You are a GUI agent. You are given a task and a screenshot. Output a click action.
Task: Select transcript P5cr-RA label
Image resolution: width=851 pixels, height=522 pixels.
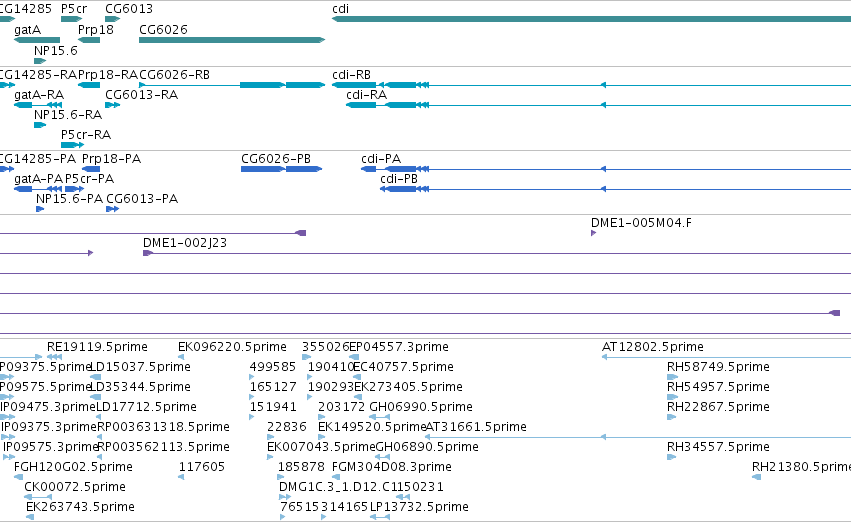pos(86,135)
